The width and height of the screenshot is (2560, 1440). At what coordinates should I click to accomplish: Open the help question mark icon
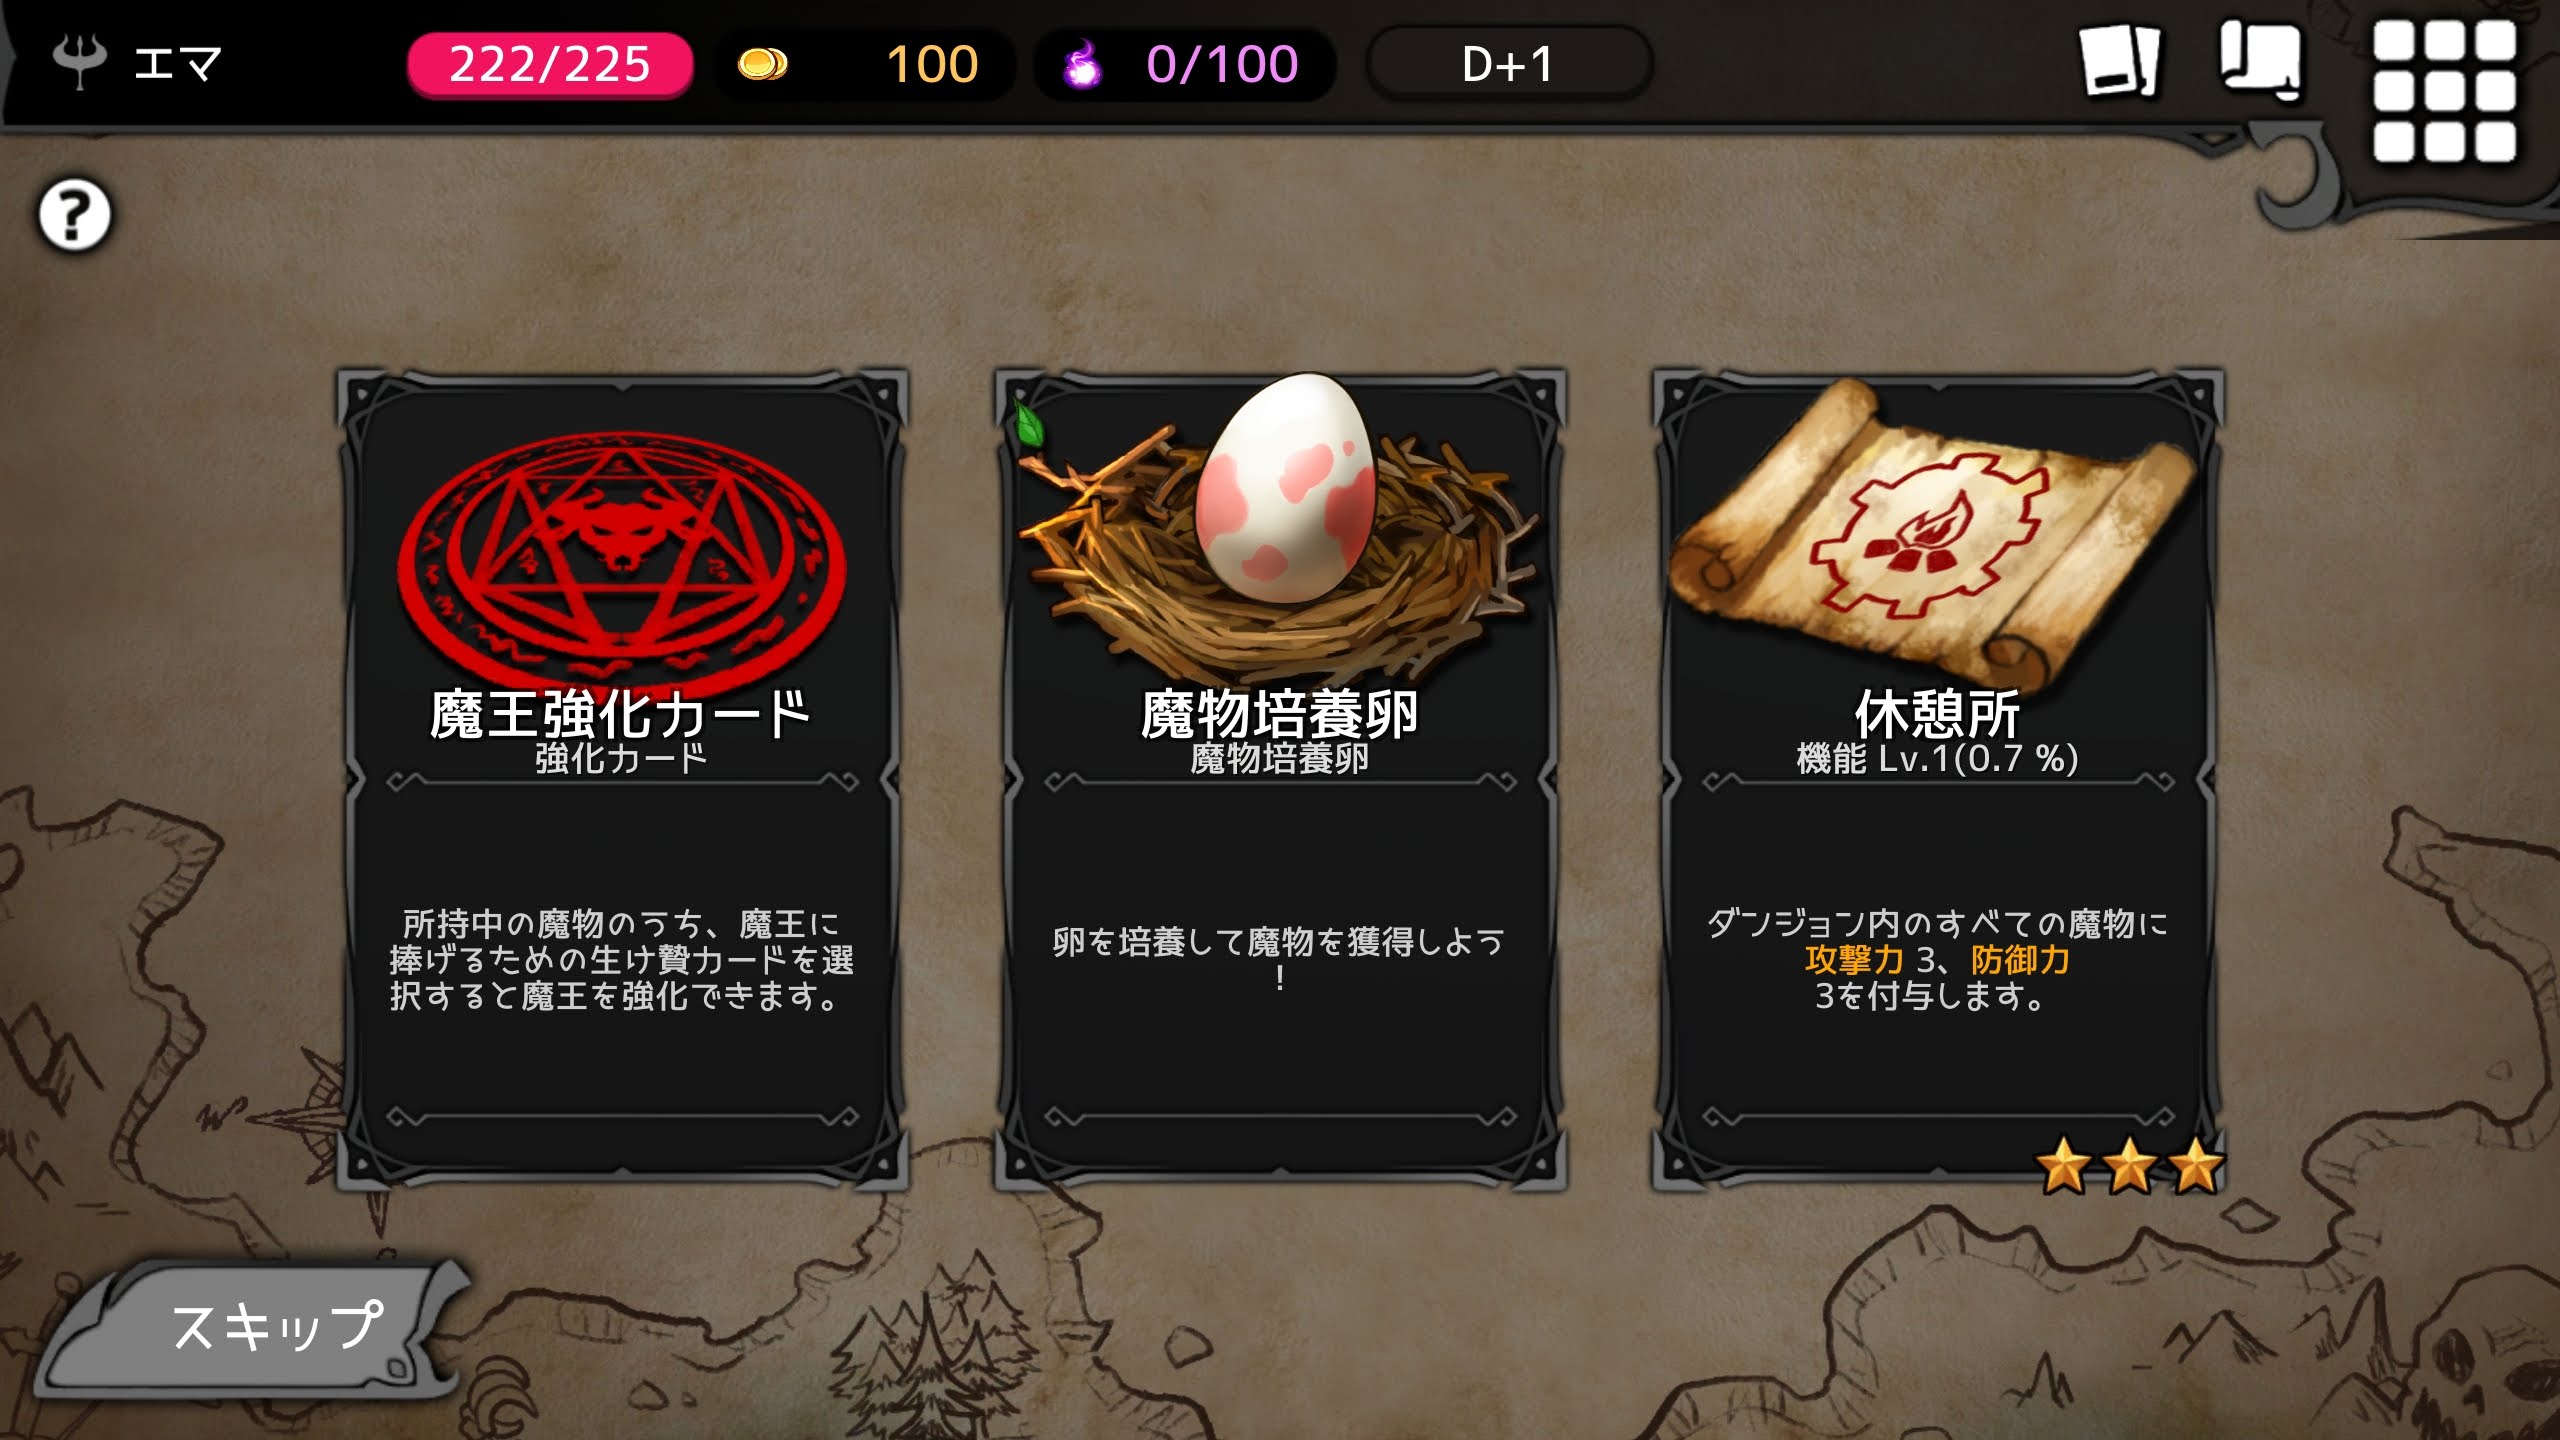(74, 215)
